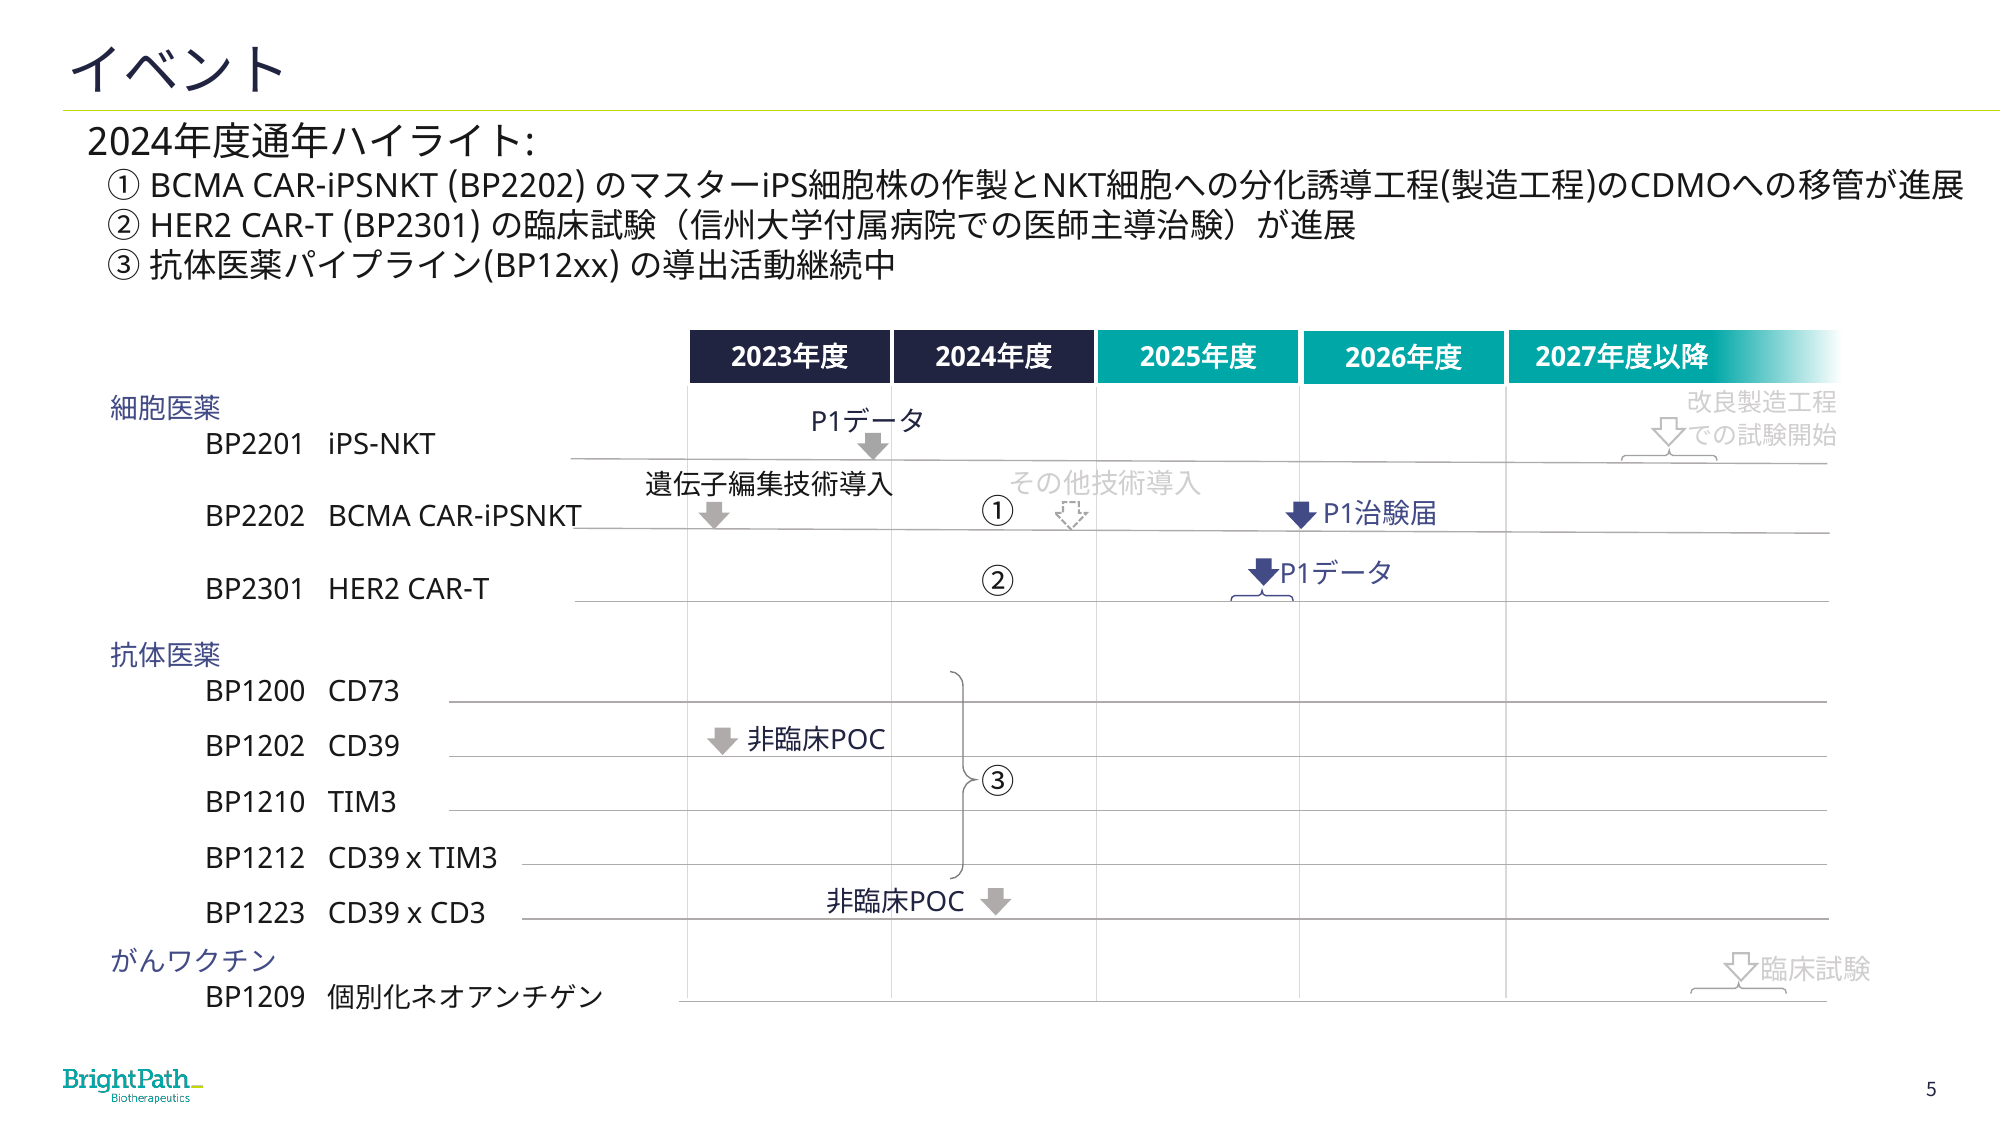Click the outlined arrow beside 臨床試験
Screen dimensions: 2000x1125
[1741, 968]
